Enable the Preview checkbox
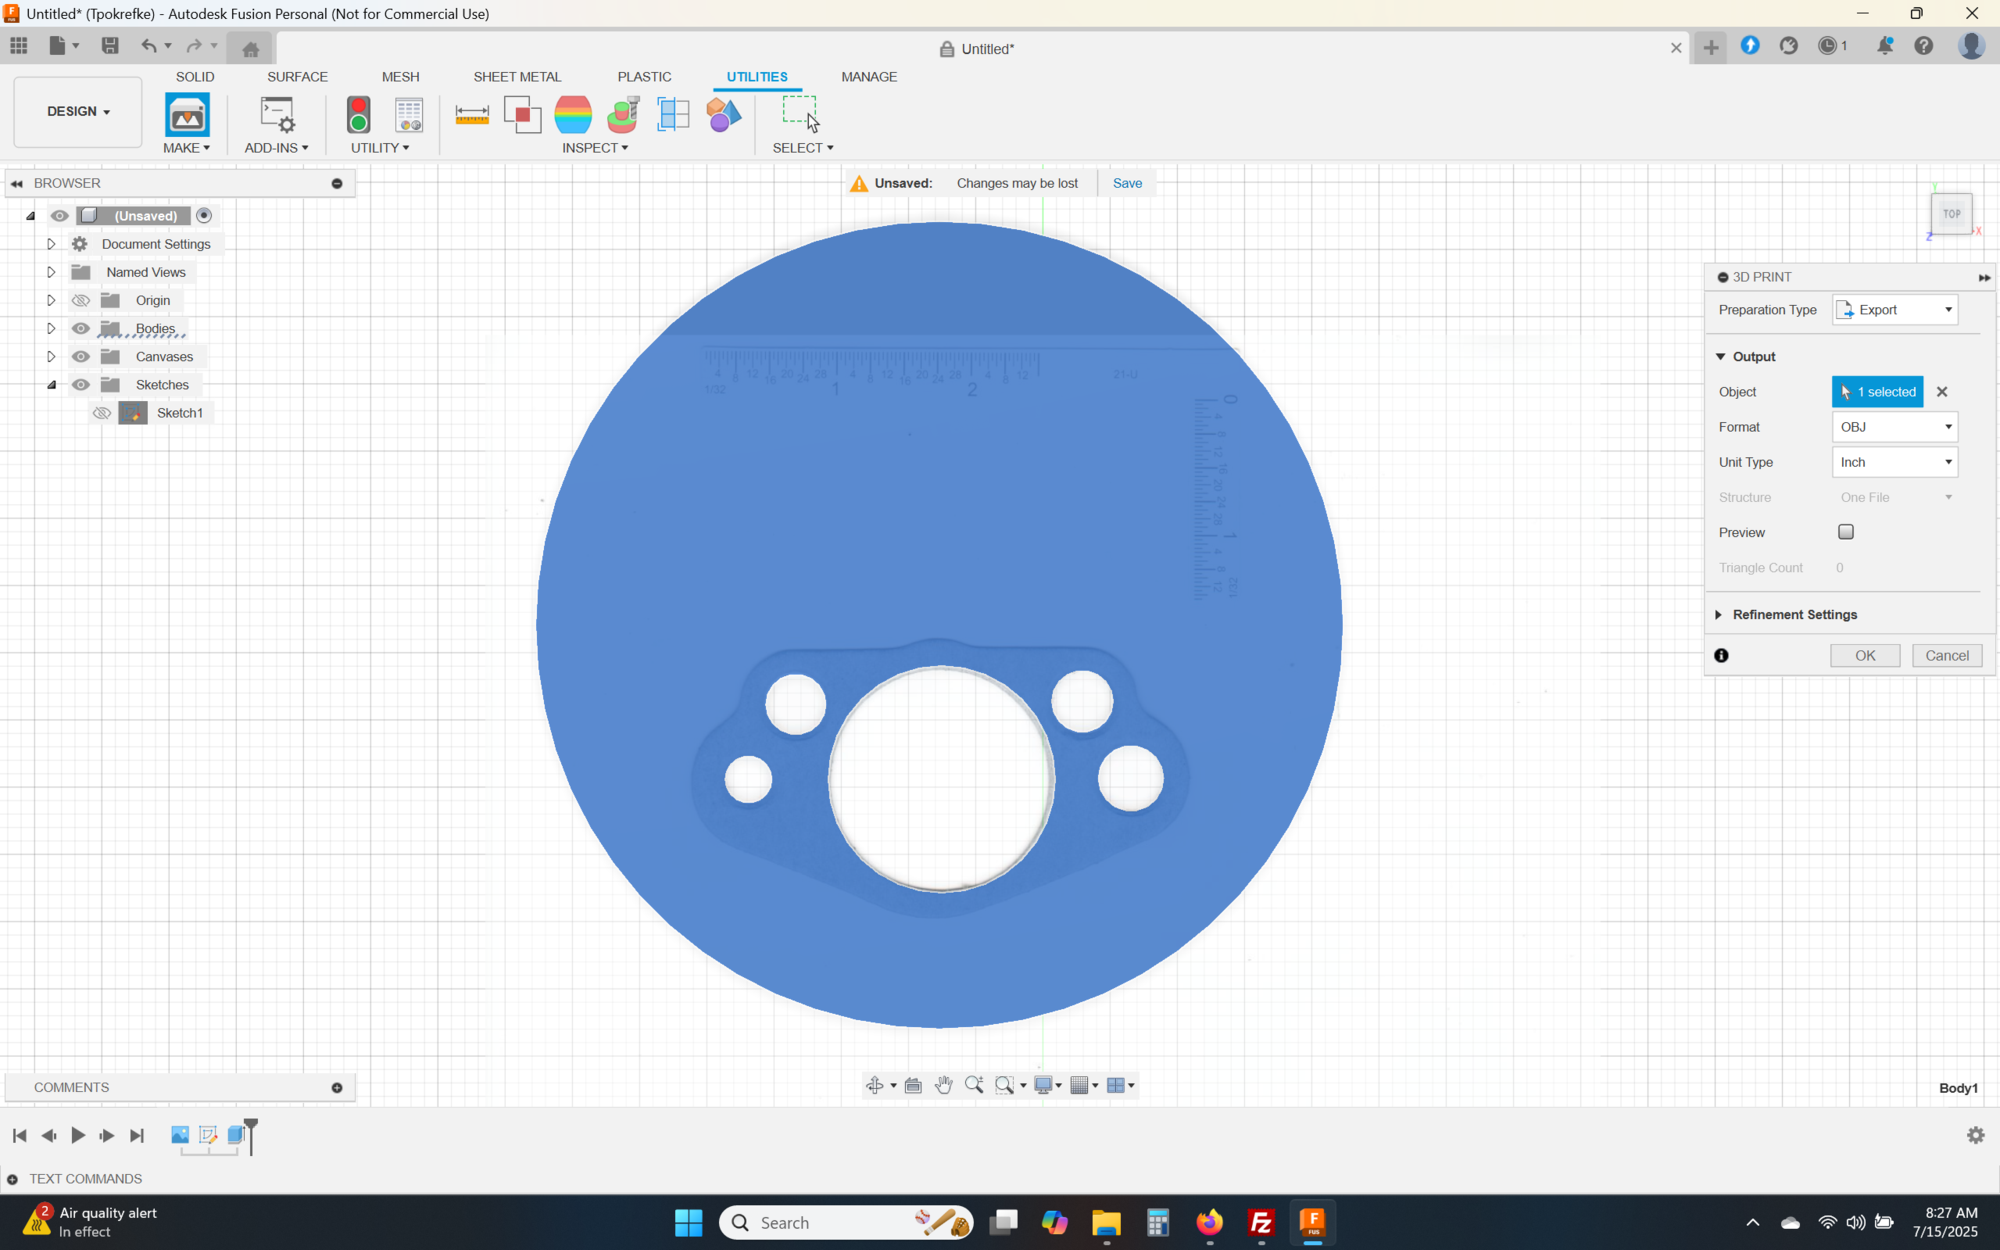Viewport: 2000px width, 1250px height. point(1846,532)
